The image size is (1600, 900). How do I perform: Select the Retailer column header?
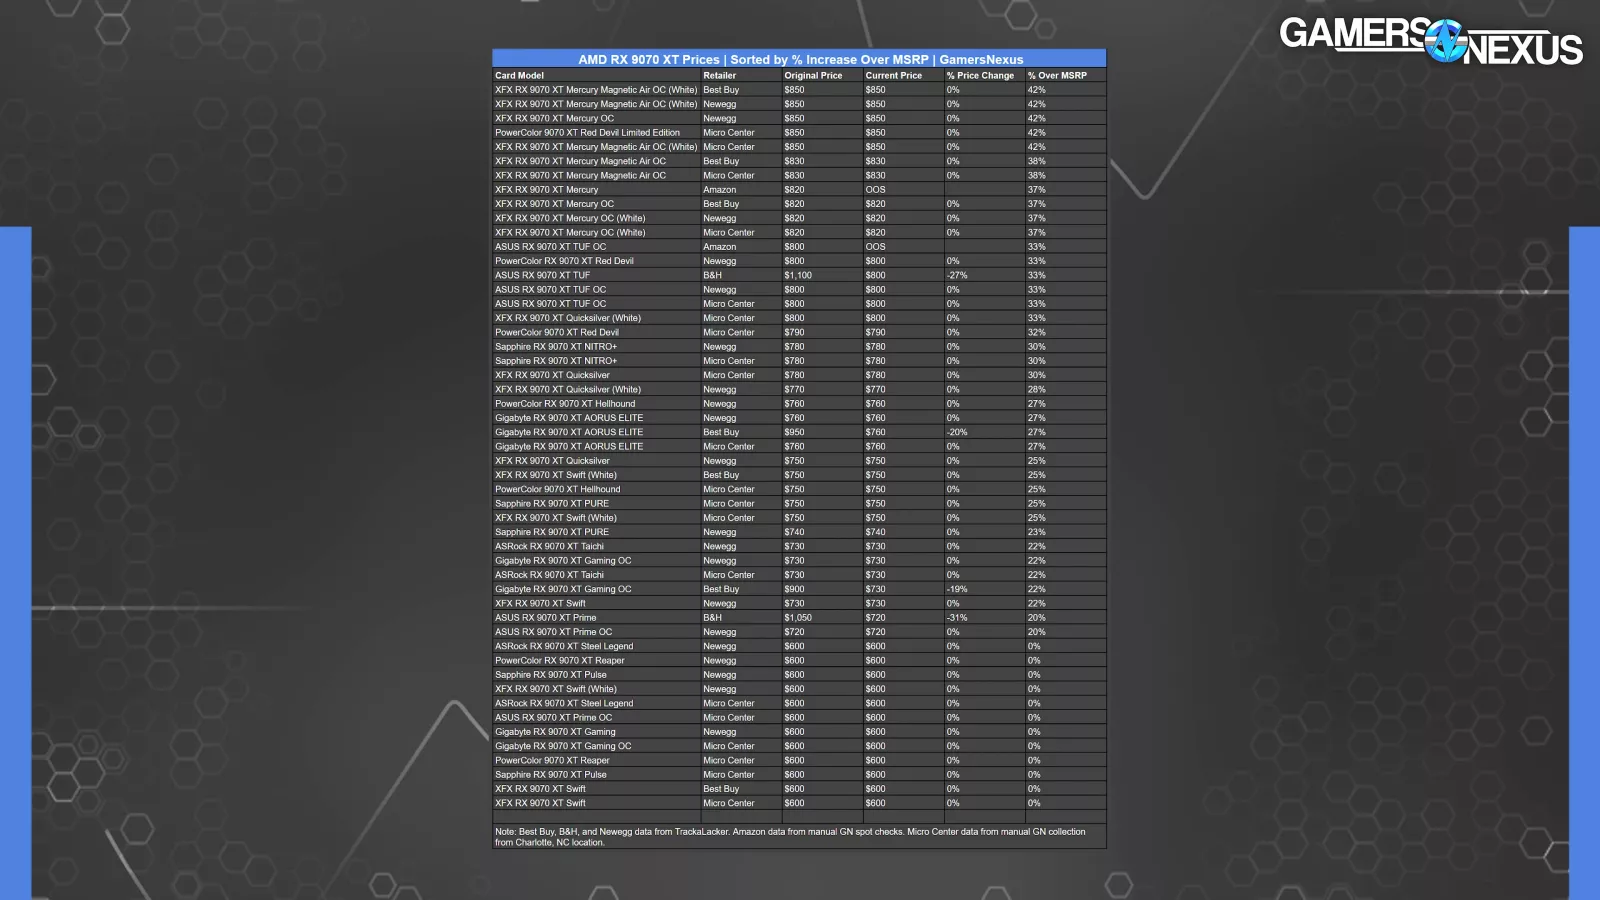point(719,75)
